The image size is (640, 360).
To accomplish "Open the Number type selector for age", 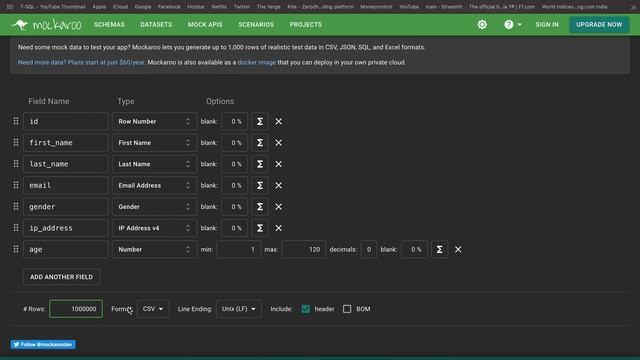I will pos(154,249).
